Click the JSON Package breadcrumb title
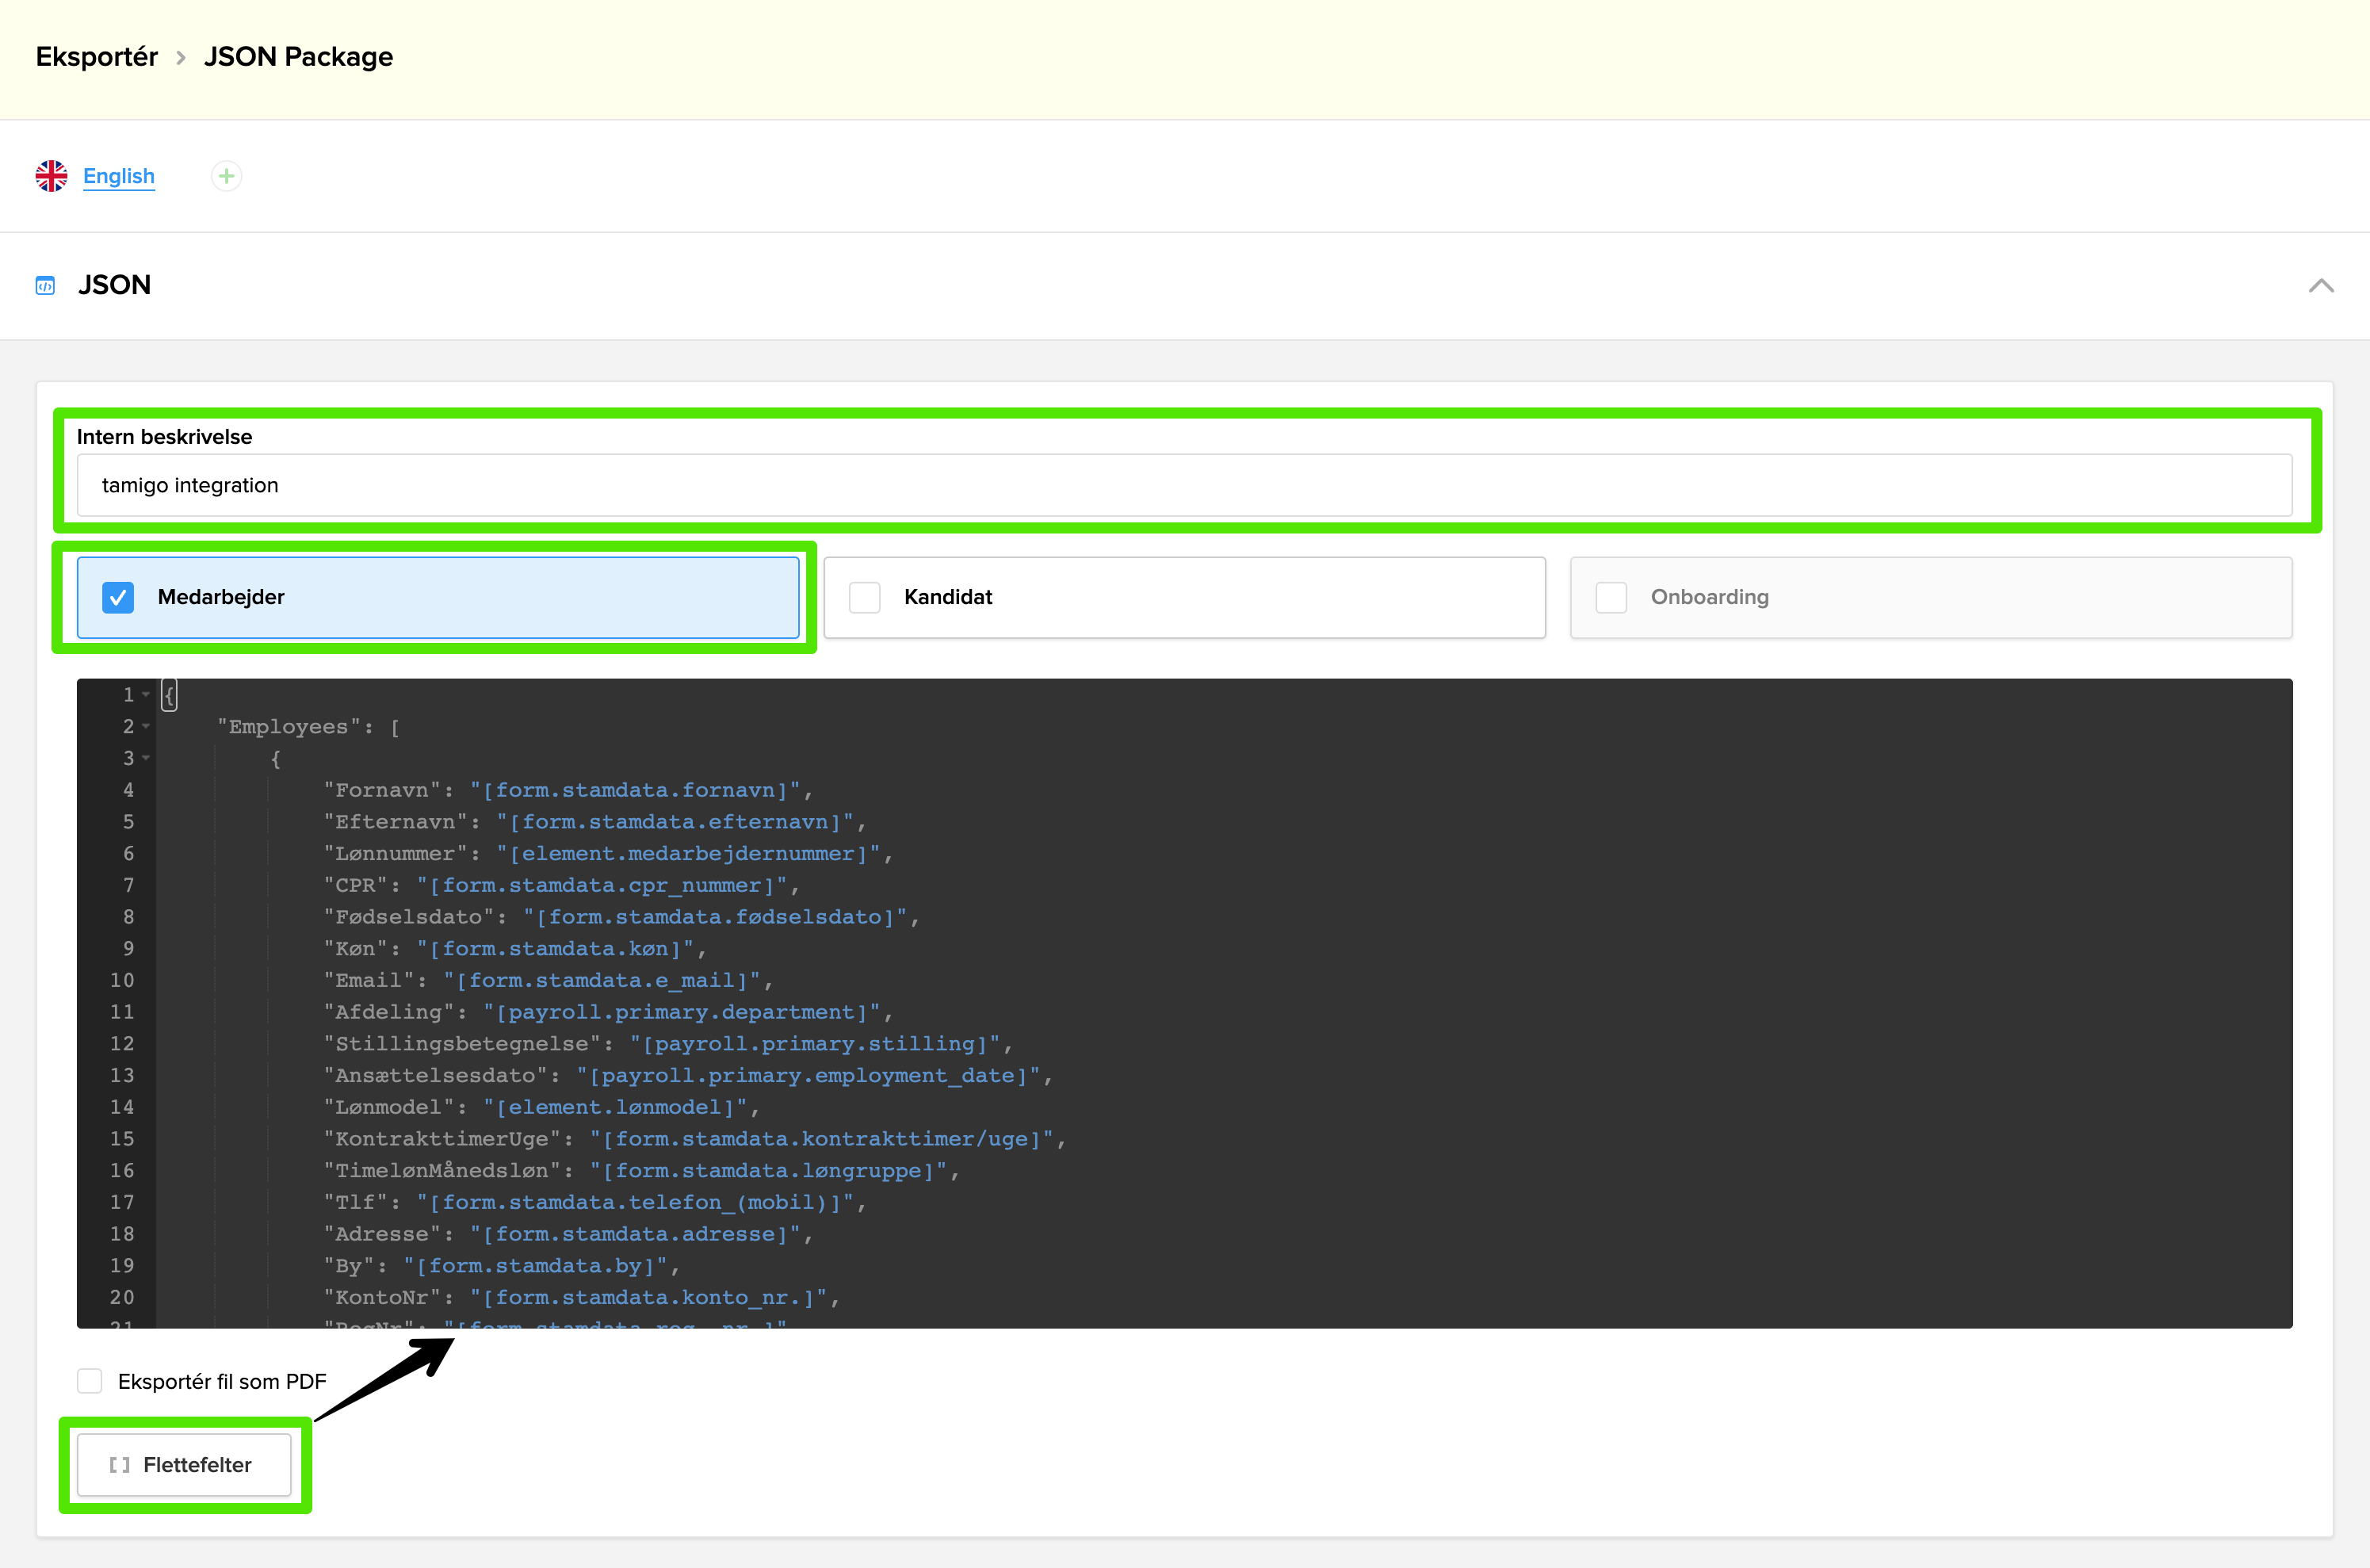The image size is (2370, 1568). click(x=298, y=57)
